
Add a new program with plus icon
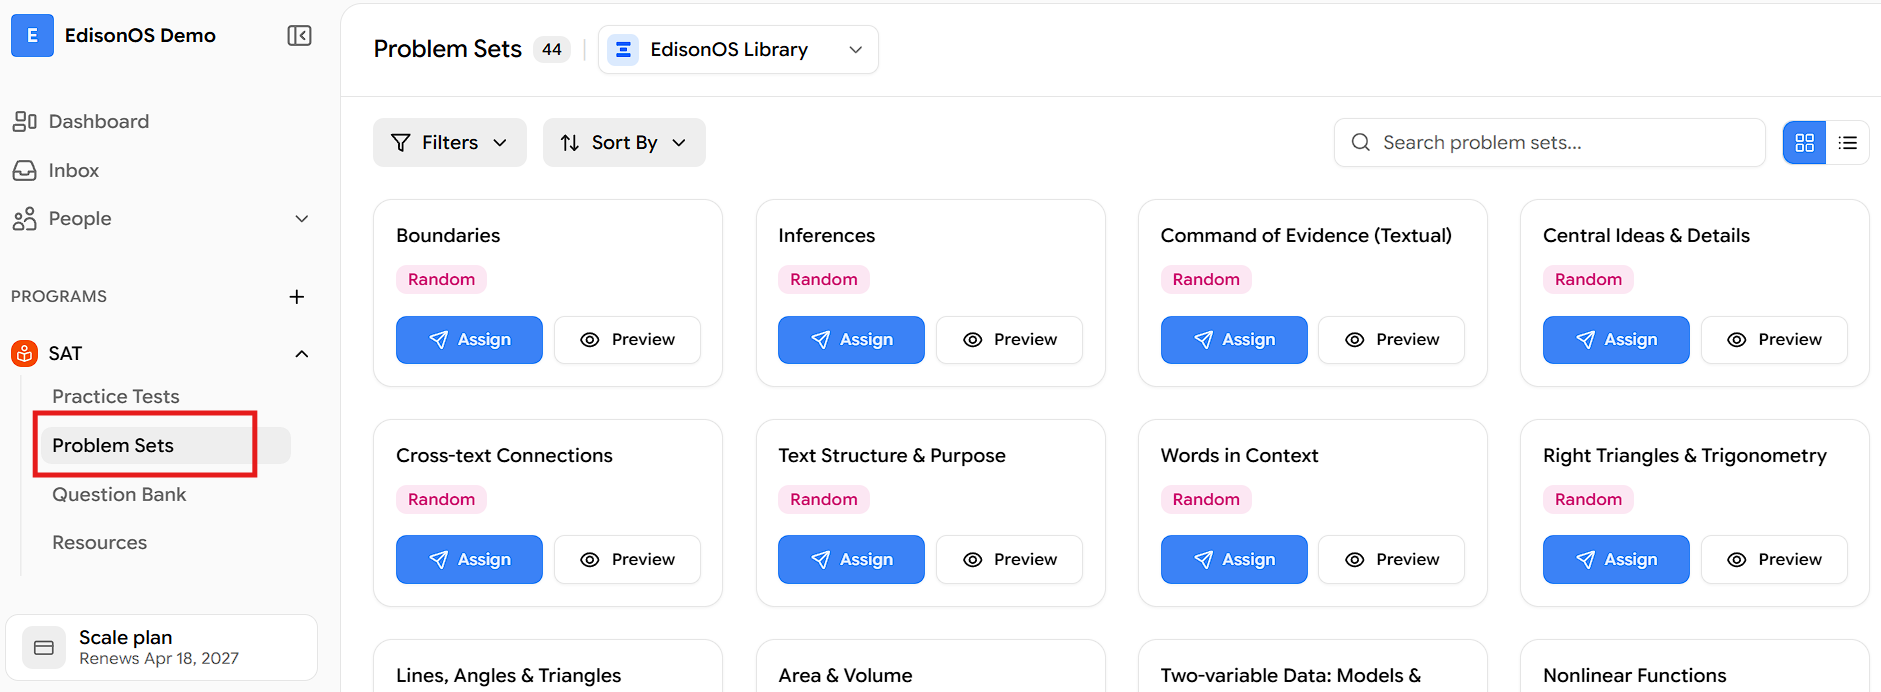point(297,297)
